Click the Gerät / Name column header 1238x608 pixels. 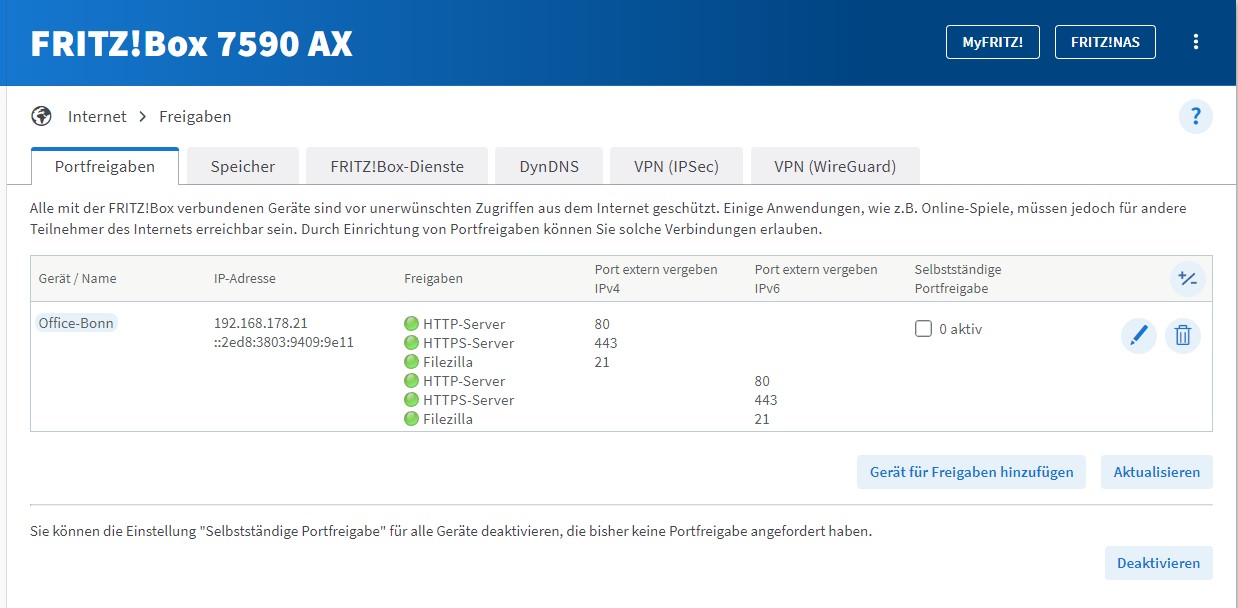pyautogui.click(x=78, y=278)
